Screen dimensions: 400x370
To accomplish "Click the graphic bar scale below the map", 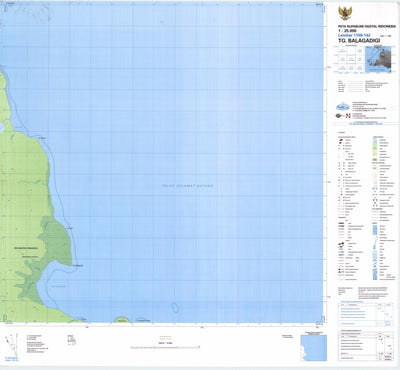I will tap(165, 347).
